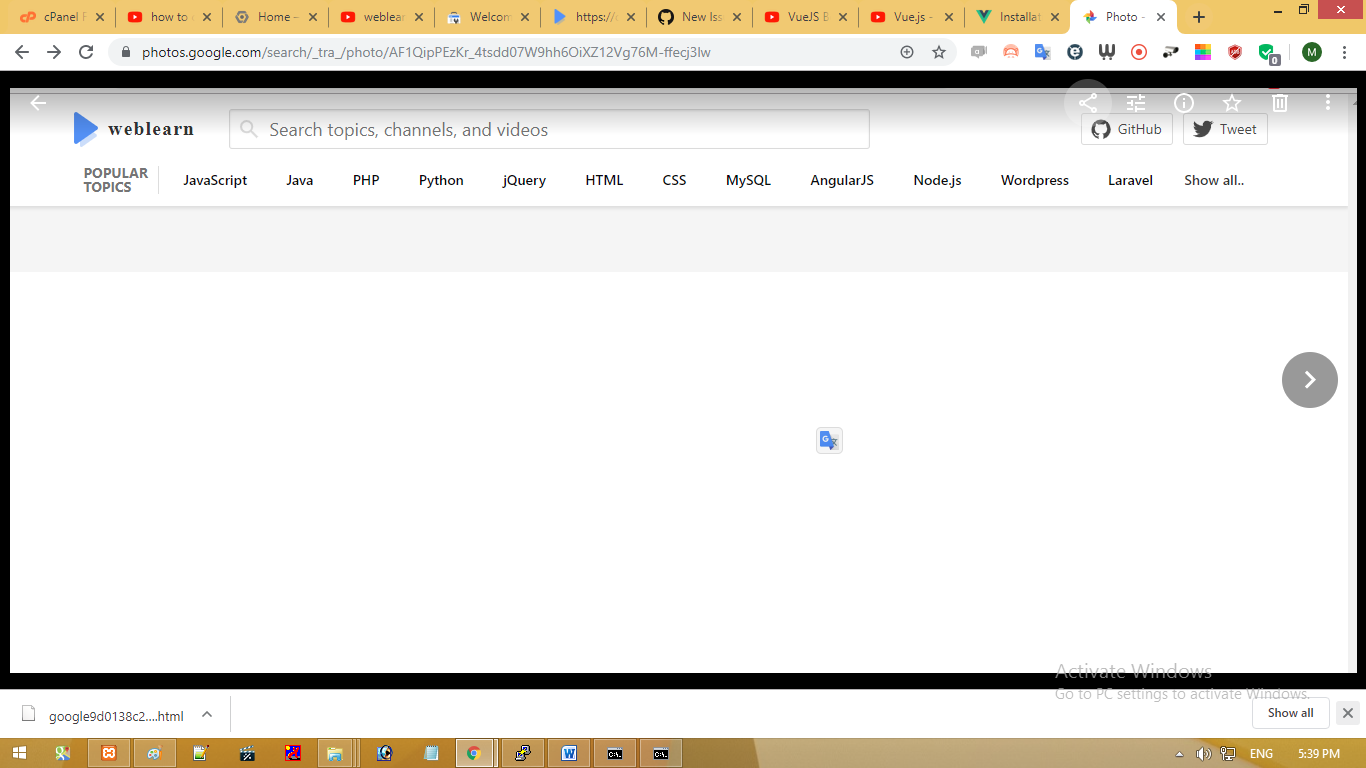Open the photo viewer more options menu
The image size is (1366, 768).
1328,103
